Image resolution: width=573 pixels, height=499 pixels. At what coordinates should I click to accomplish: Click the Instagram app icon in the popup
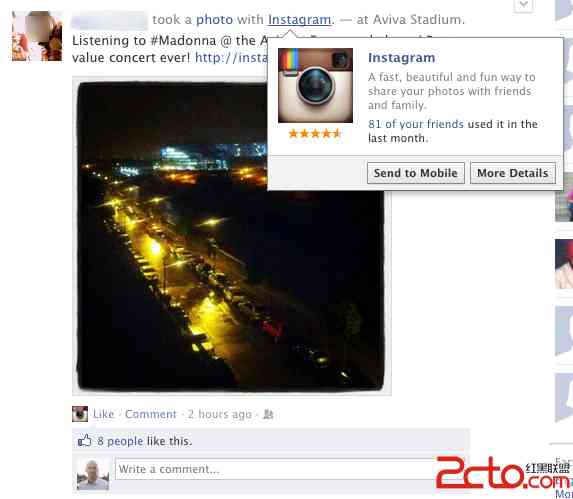pyautogui.click(x=315, y=85)
